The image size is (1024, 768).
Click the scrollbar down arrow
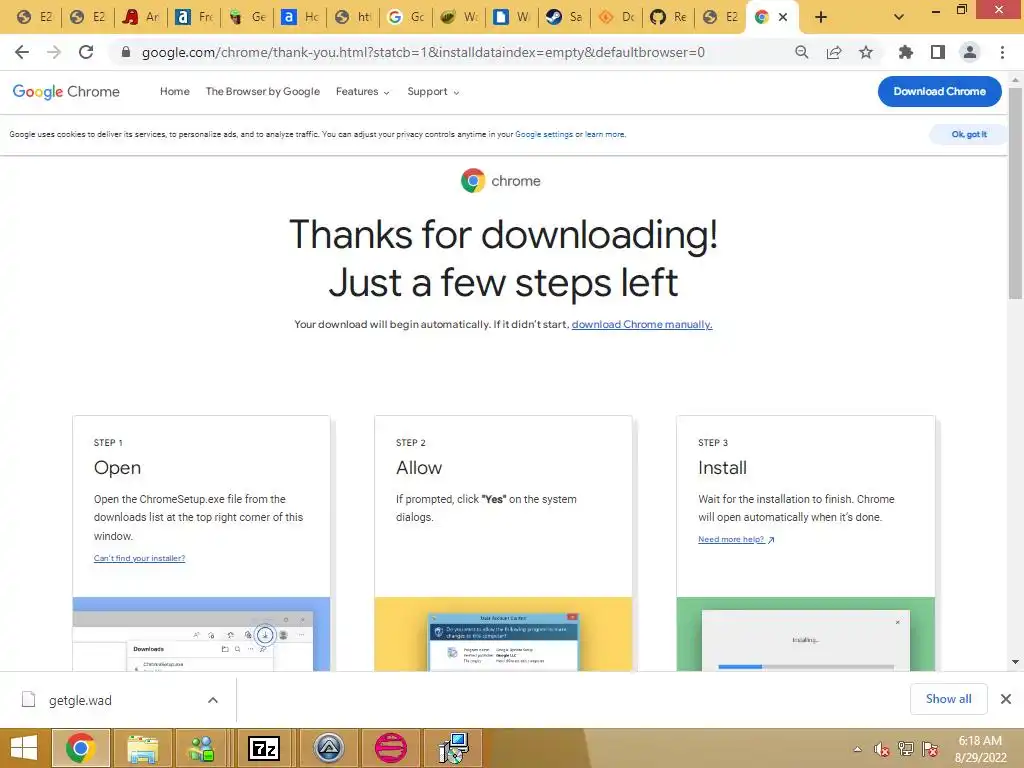pyautogui.click(x=1015, y=662)
